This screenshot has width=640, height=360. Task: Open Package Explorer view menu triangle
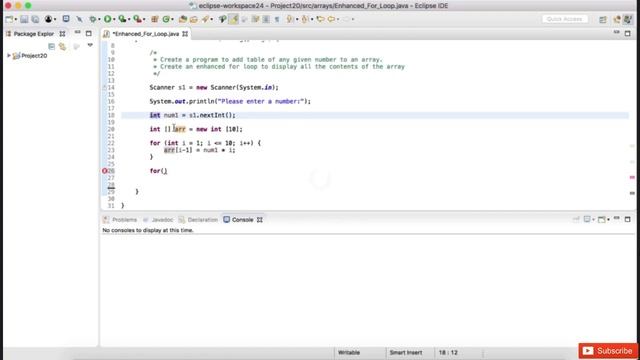(90, 45)
